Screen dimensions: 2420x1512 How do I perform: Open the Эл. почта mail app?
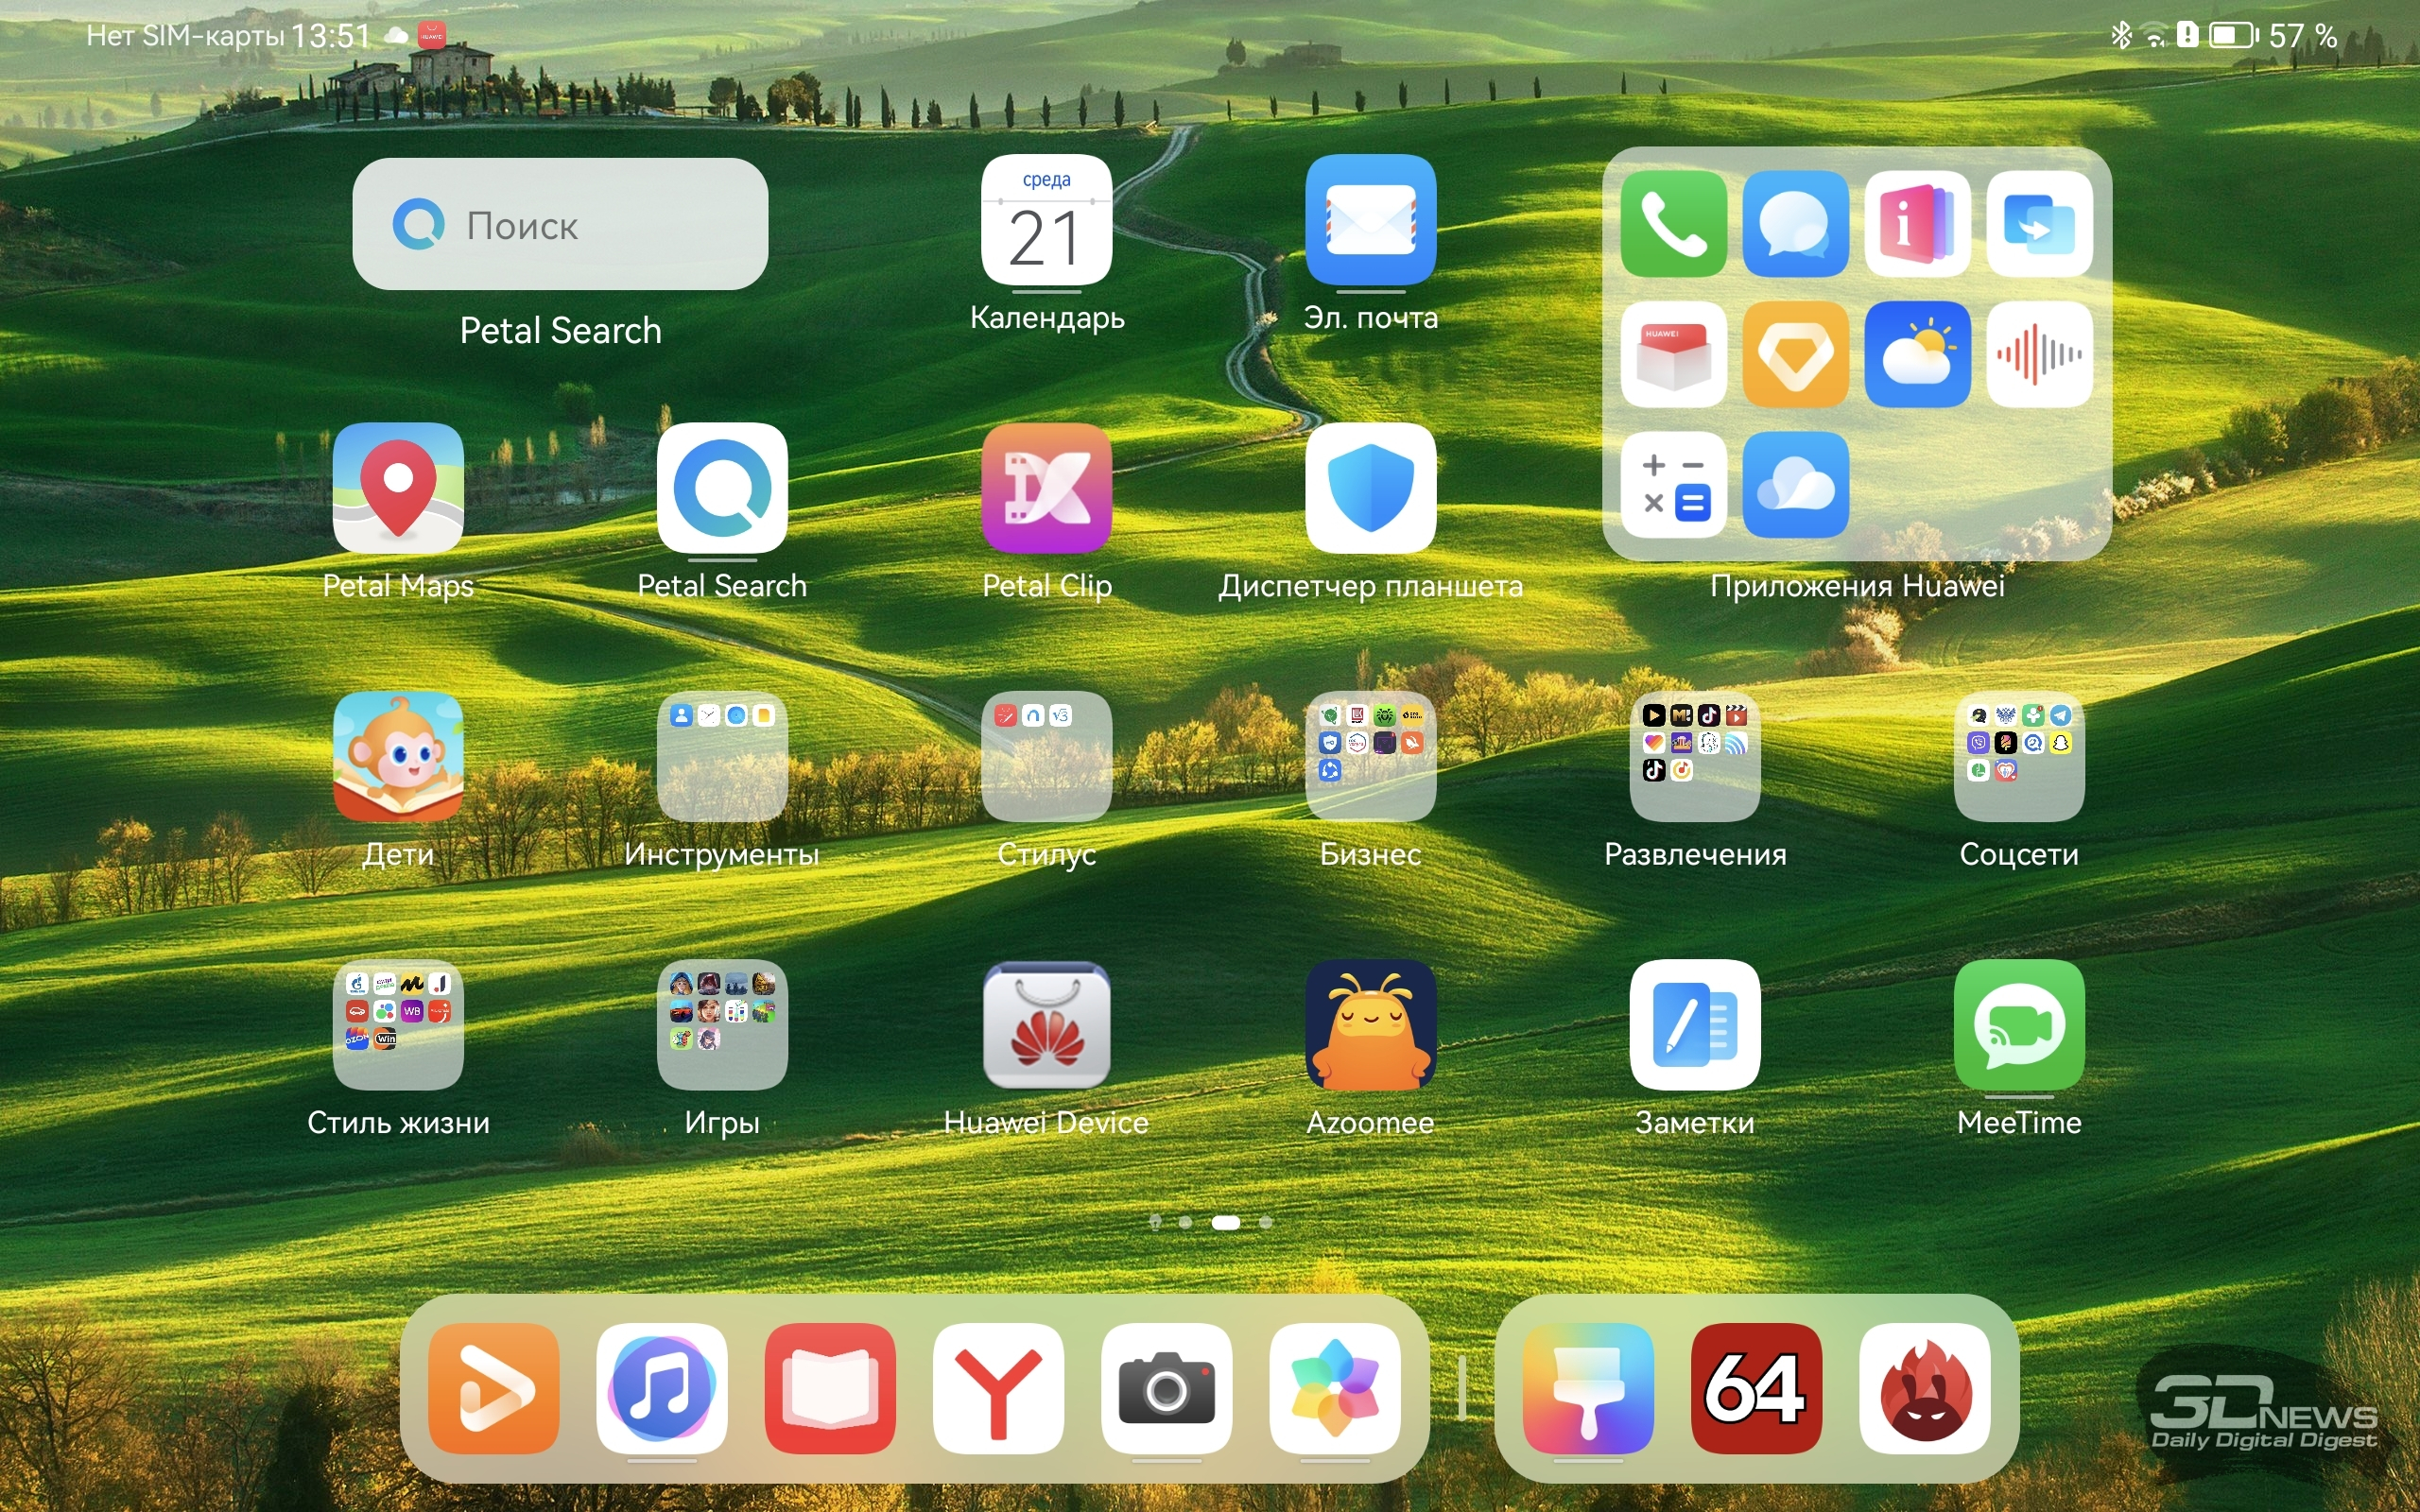point(1370,220)
